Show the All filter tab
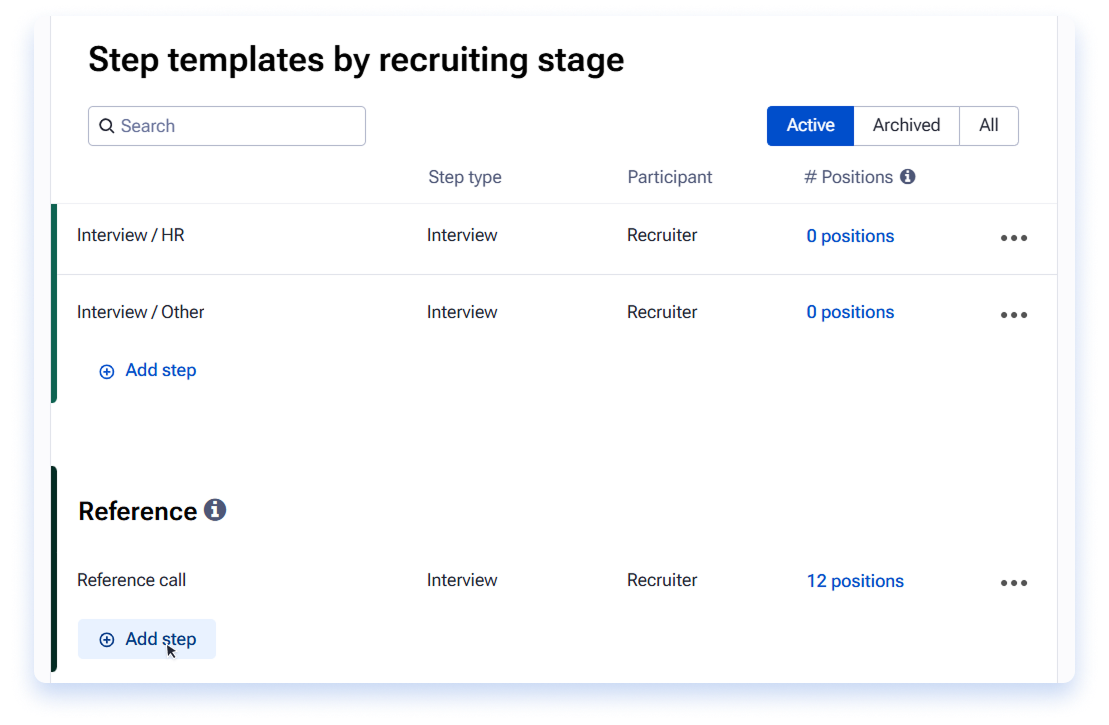The image size is (1109, 725). [x=989, y=126]
